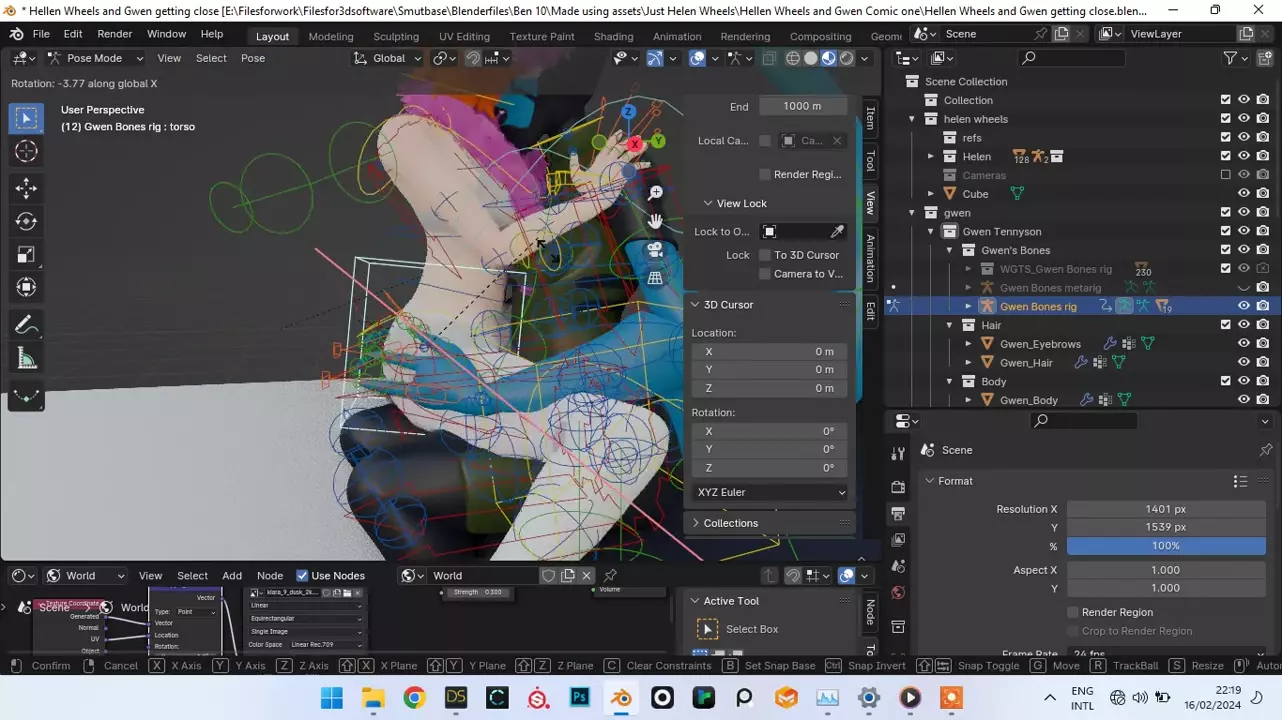Open the Pose Mode dropdown
Image resolution: width=1282 pixels, height=720 pixels.
pyautogui.click(x=94, y=58)
